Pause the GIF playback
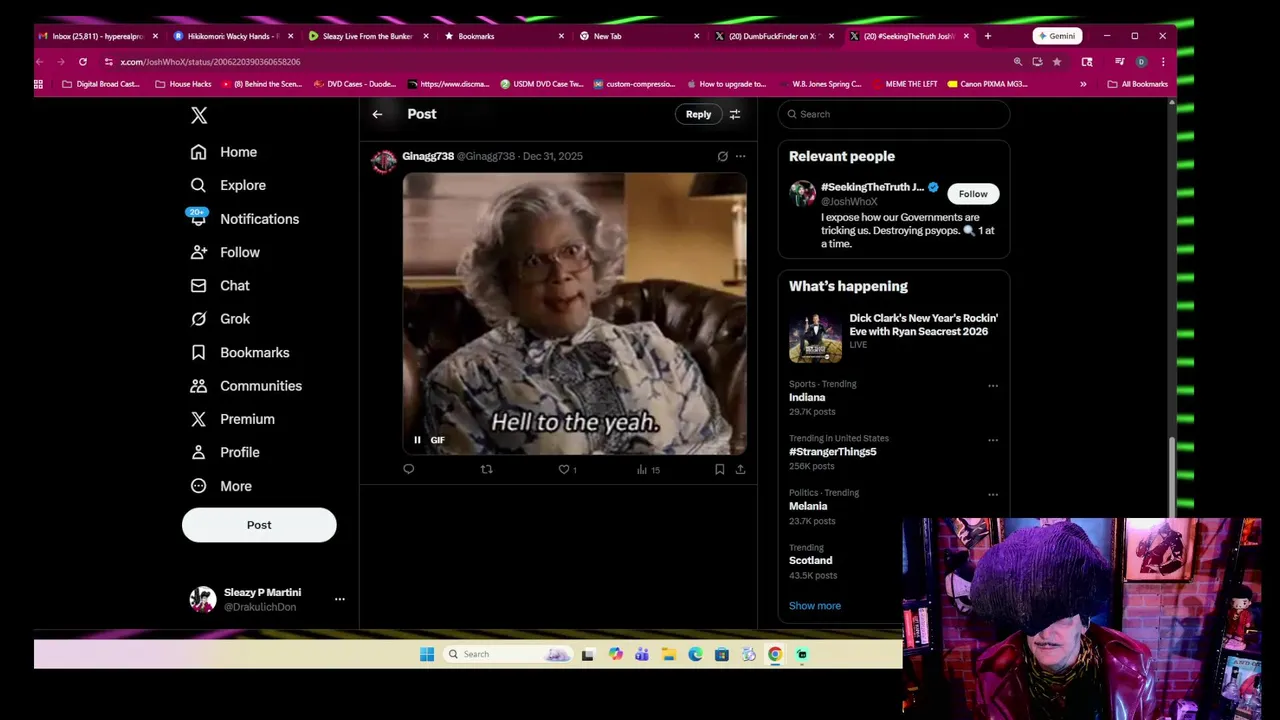Viewport: 1280px width, 720px height. pos(417,440)
